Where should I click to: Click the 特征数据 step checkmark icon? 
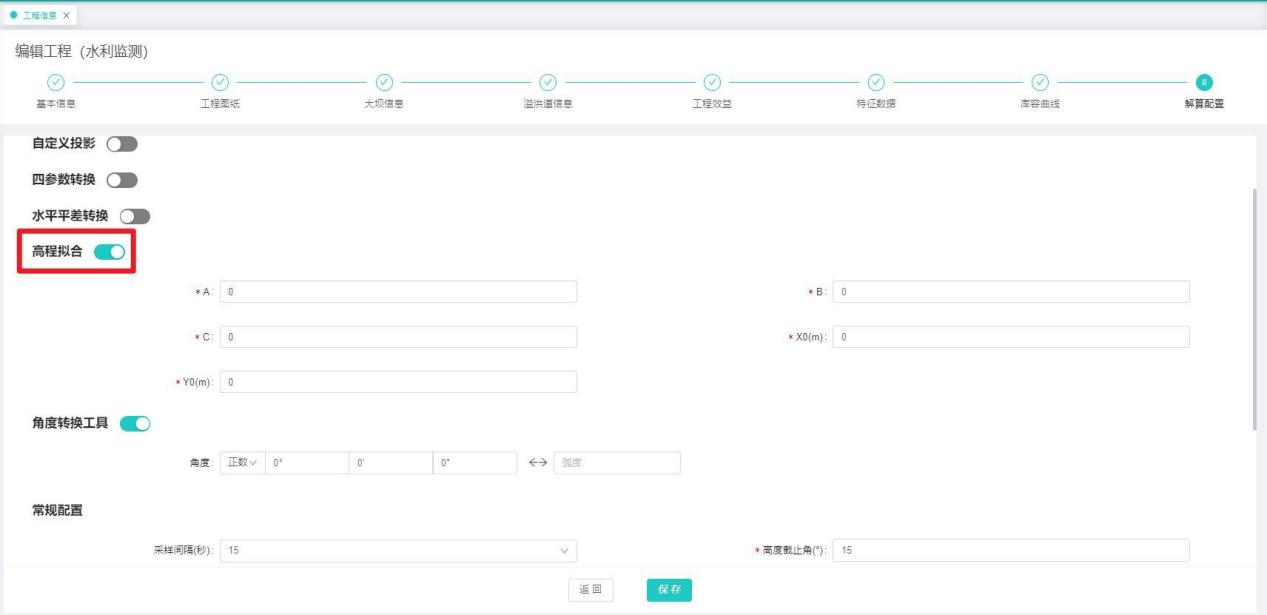tap(876, 82)
